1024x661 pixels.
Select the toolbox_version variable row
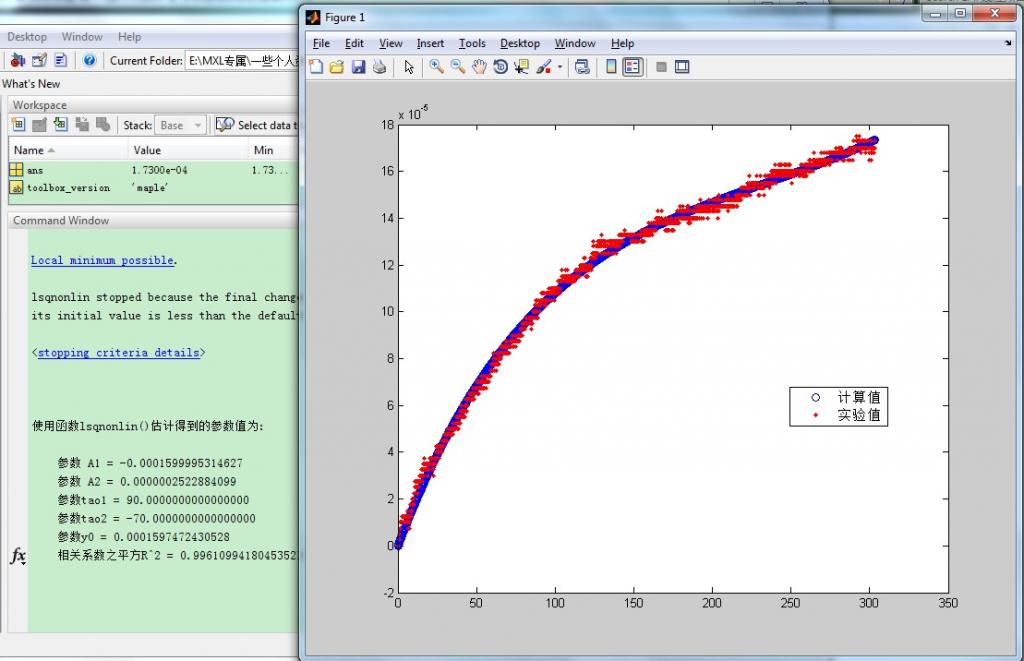(153, 187)
